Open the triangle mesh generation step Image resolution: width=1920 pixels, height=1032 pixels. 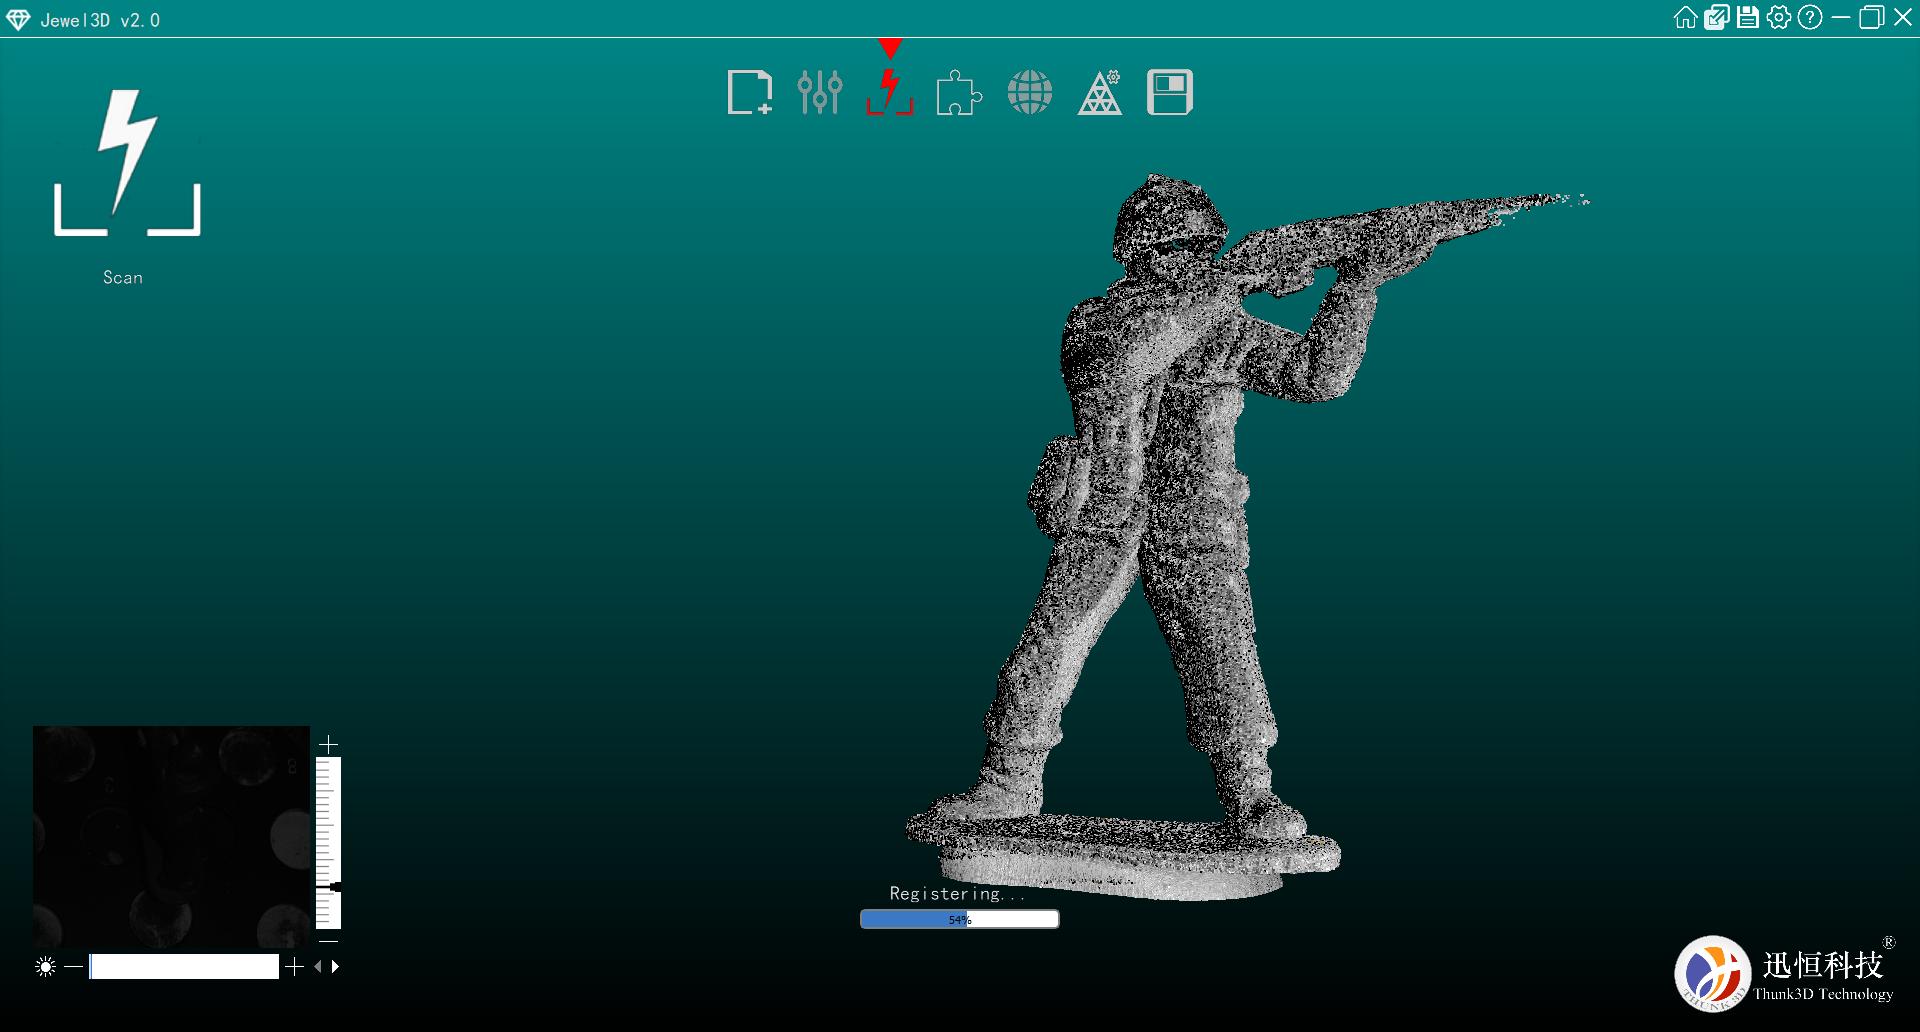click(1099, 93)
